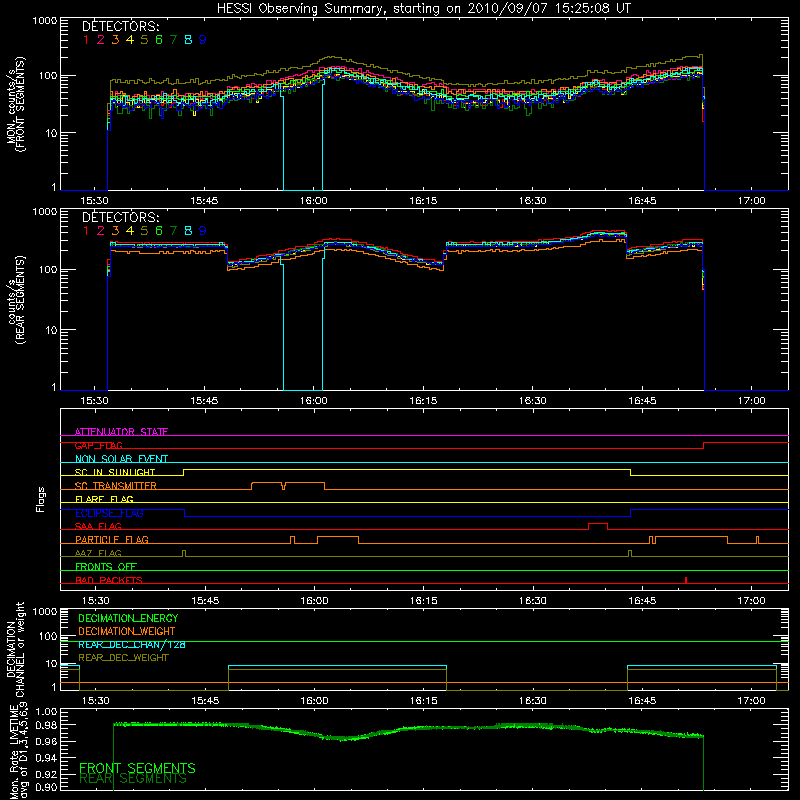The image size is (800, 800).
Task: Select dark green detector 7 in rear segments legend
Action: 173,231
